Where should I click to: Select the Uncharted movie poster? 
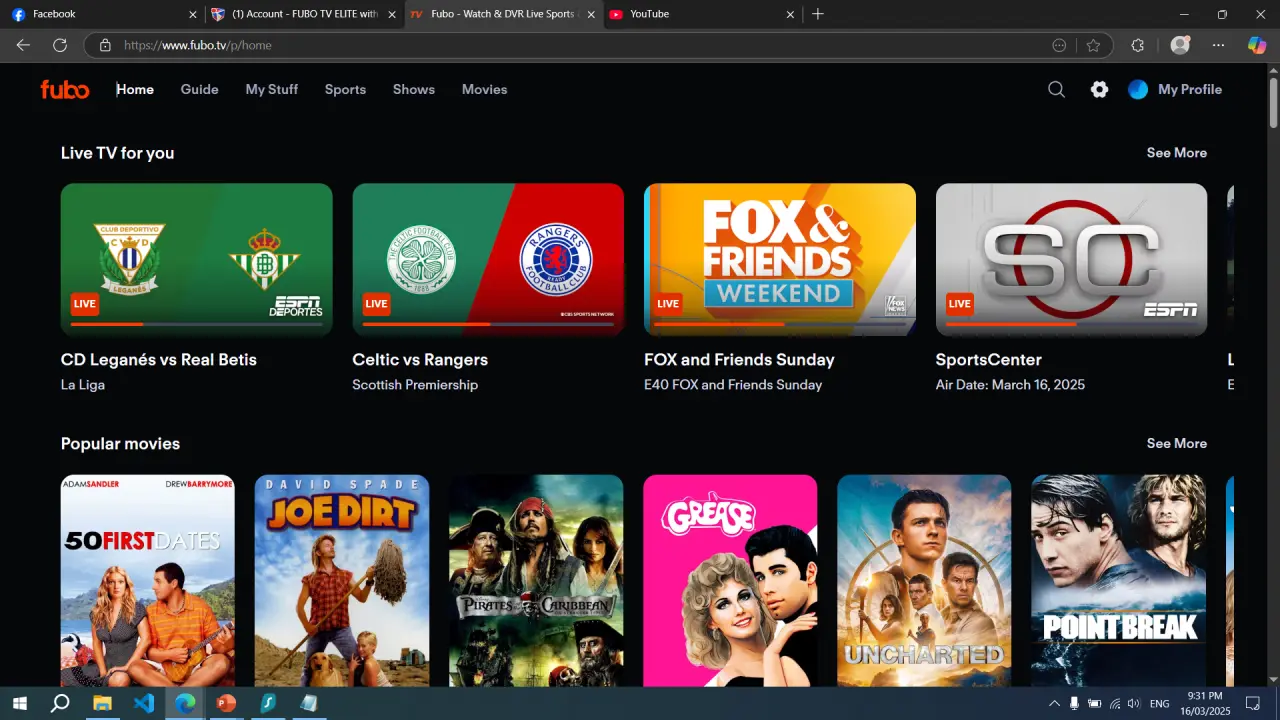tap(924, 581)
